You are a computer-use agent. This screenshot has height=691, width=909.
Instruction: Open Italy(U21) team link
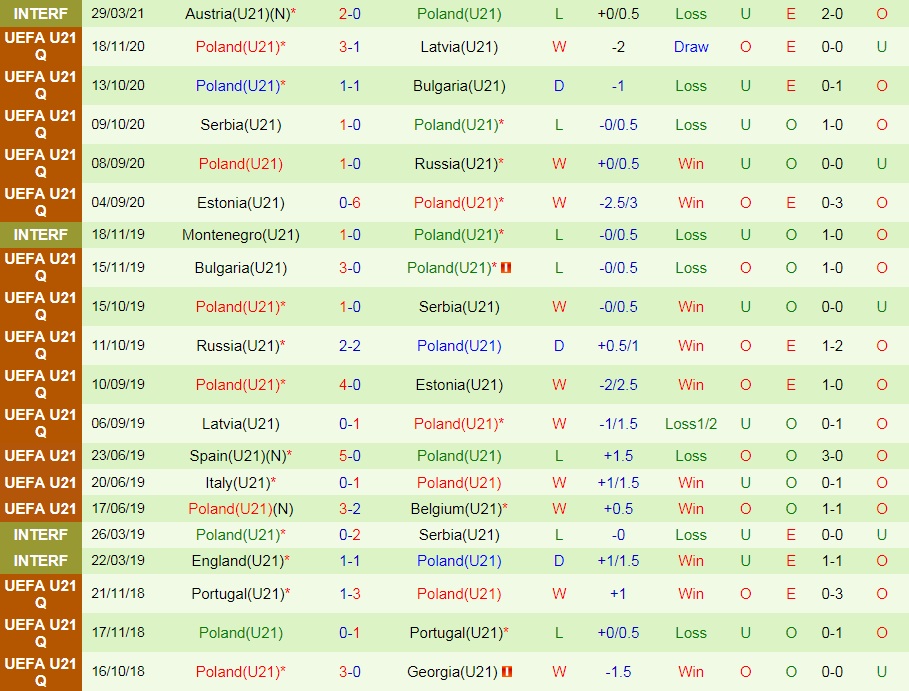[x=241, y=482]
